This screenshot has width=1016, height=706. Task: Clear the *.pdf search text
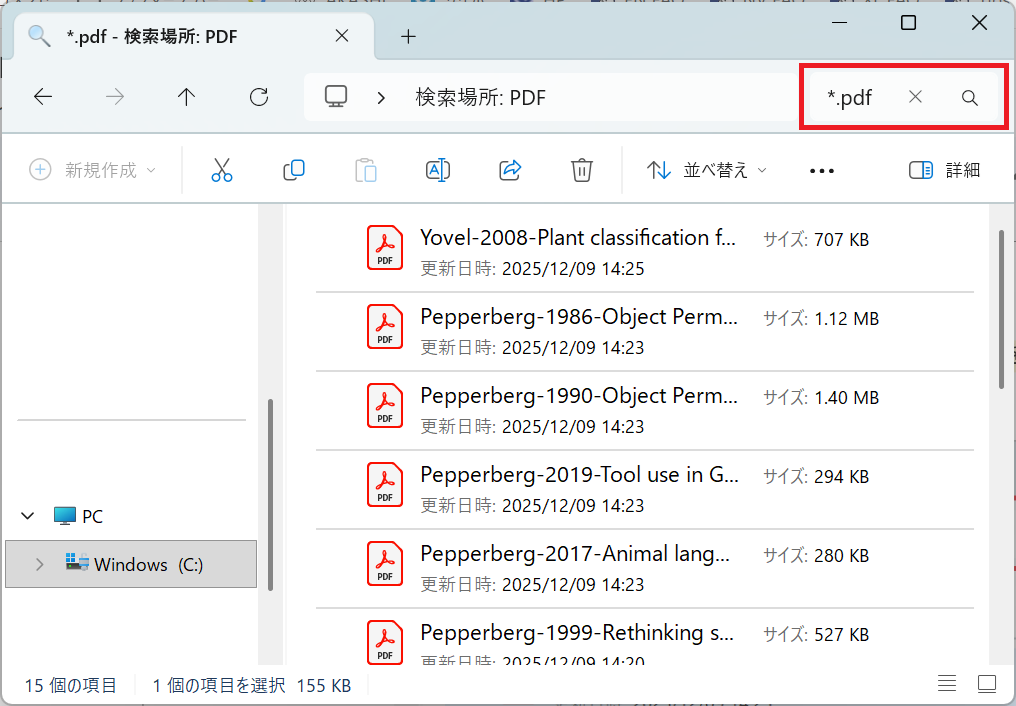(x=915, y=97)
